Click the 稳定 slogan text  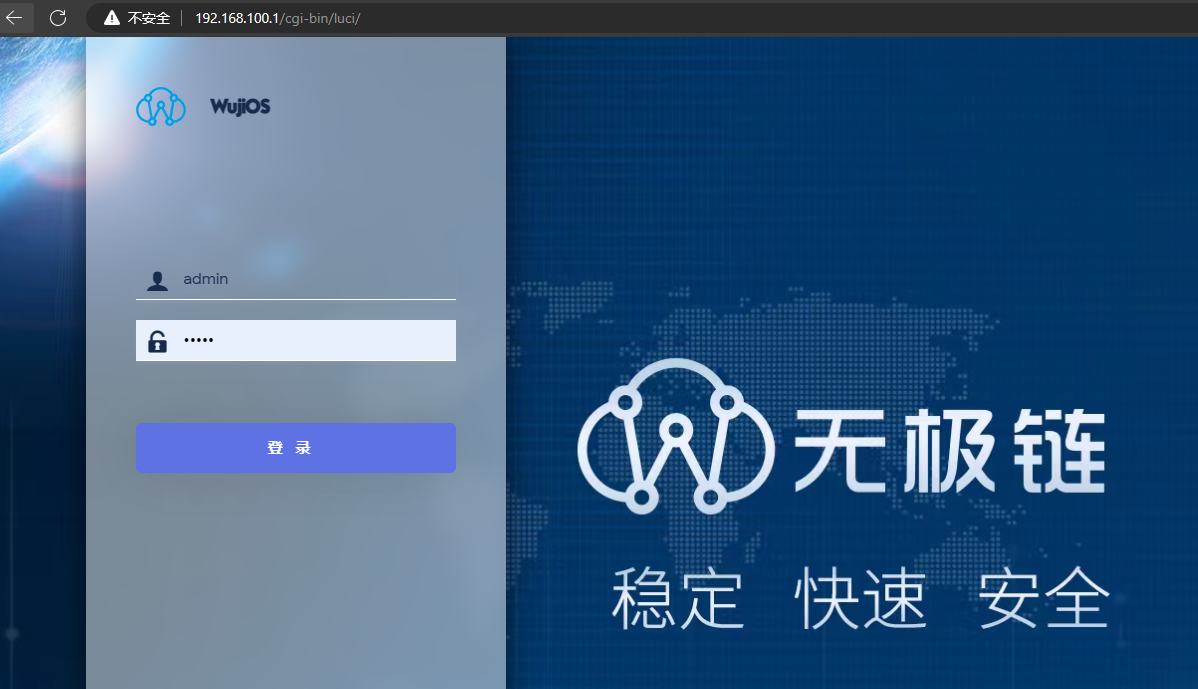[678, 600]
